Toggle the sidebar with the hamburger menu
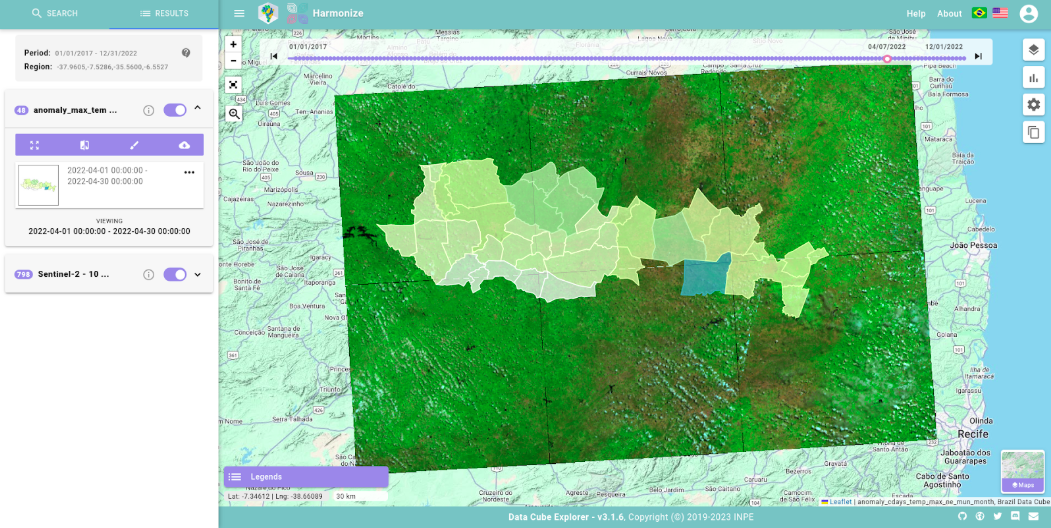1051x528 pixels. click(x=239, y=14)
